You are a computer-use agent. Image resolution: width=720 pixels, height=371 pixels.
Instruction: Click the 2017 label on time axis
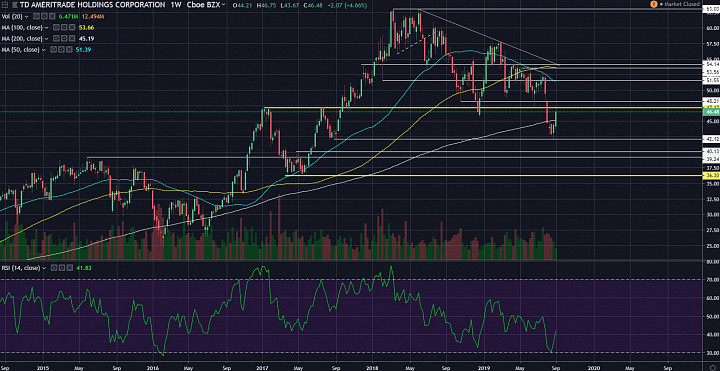(263, 367)
